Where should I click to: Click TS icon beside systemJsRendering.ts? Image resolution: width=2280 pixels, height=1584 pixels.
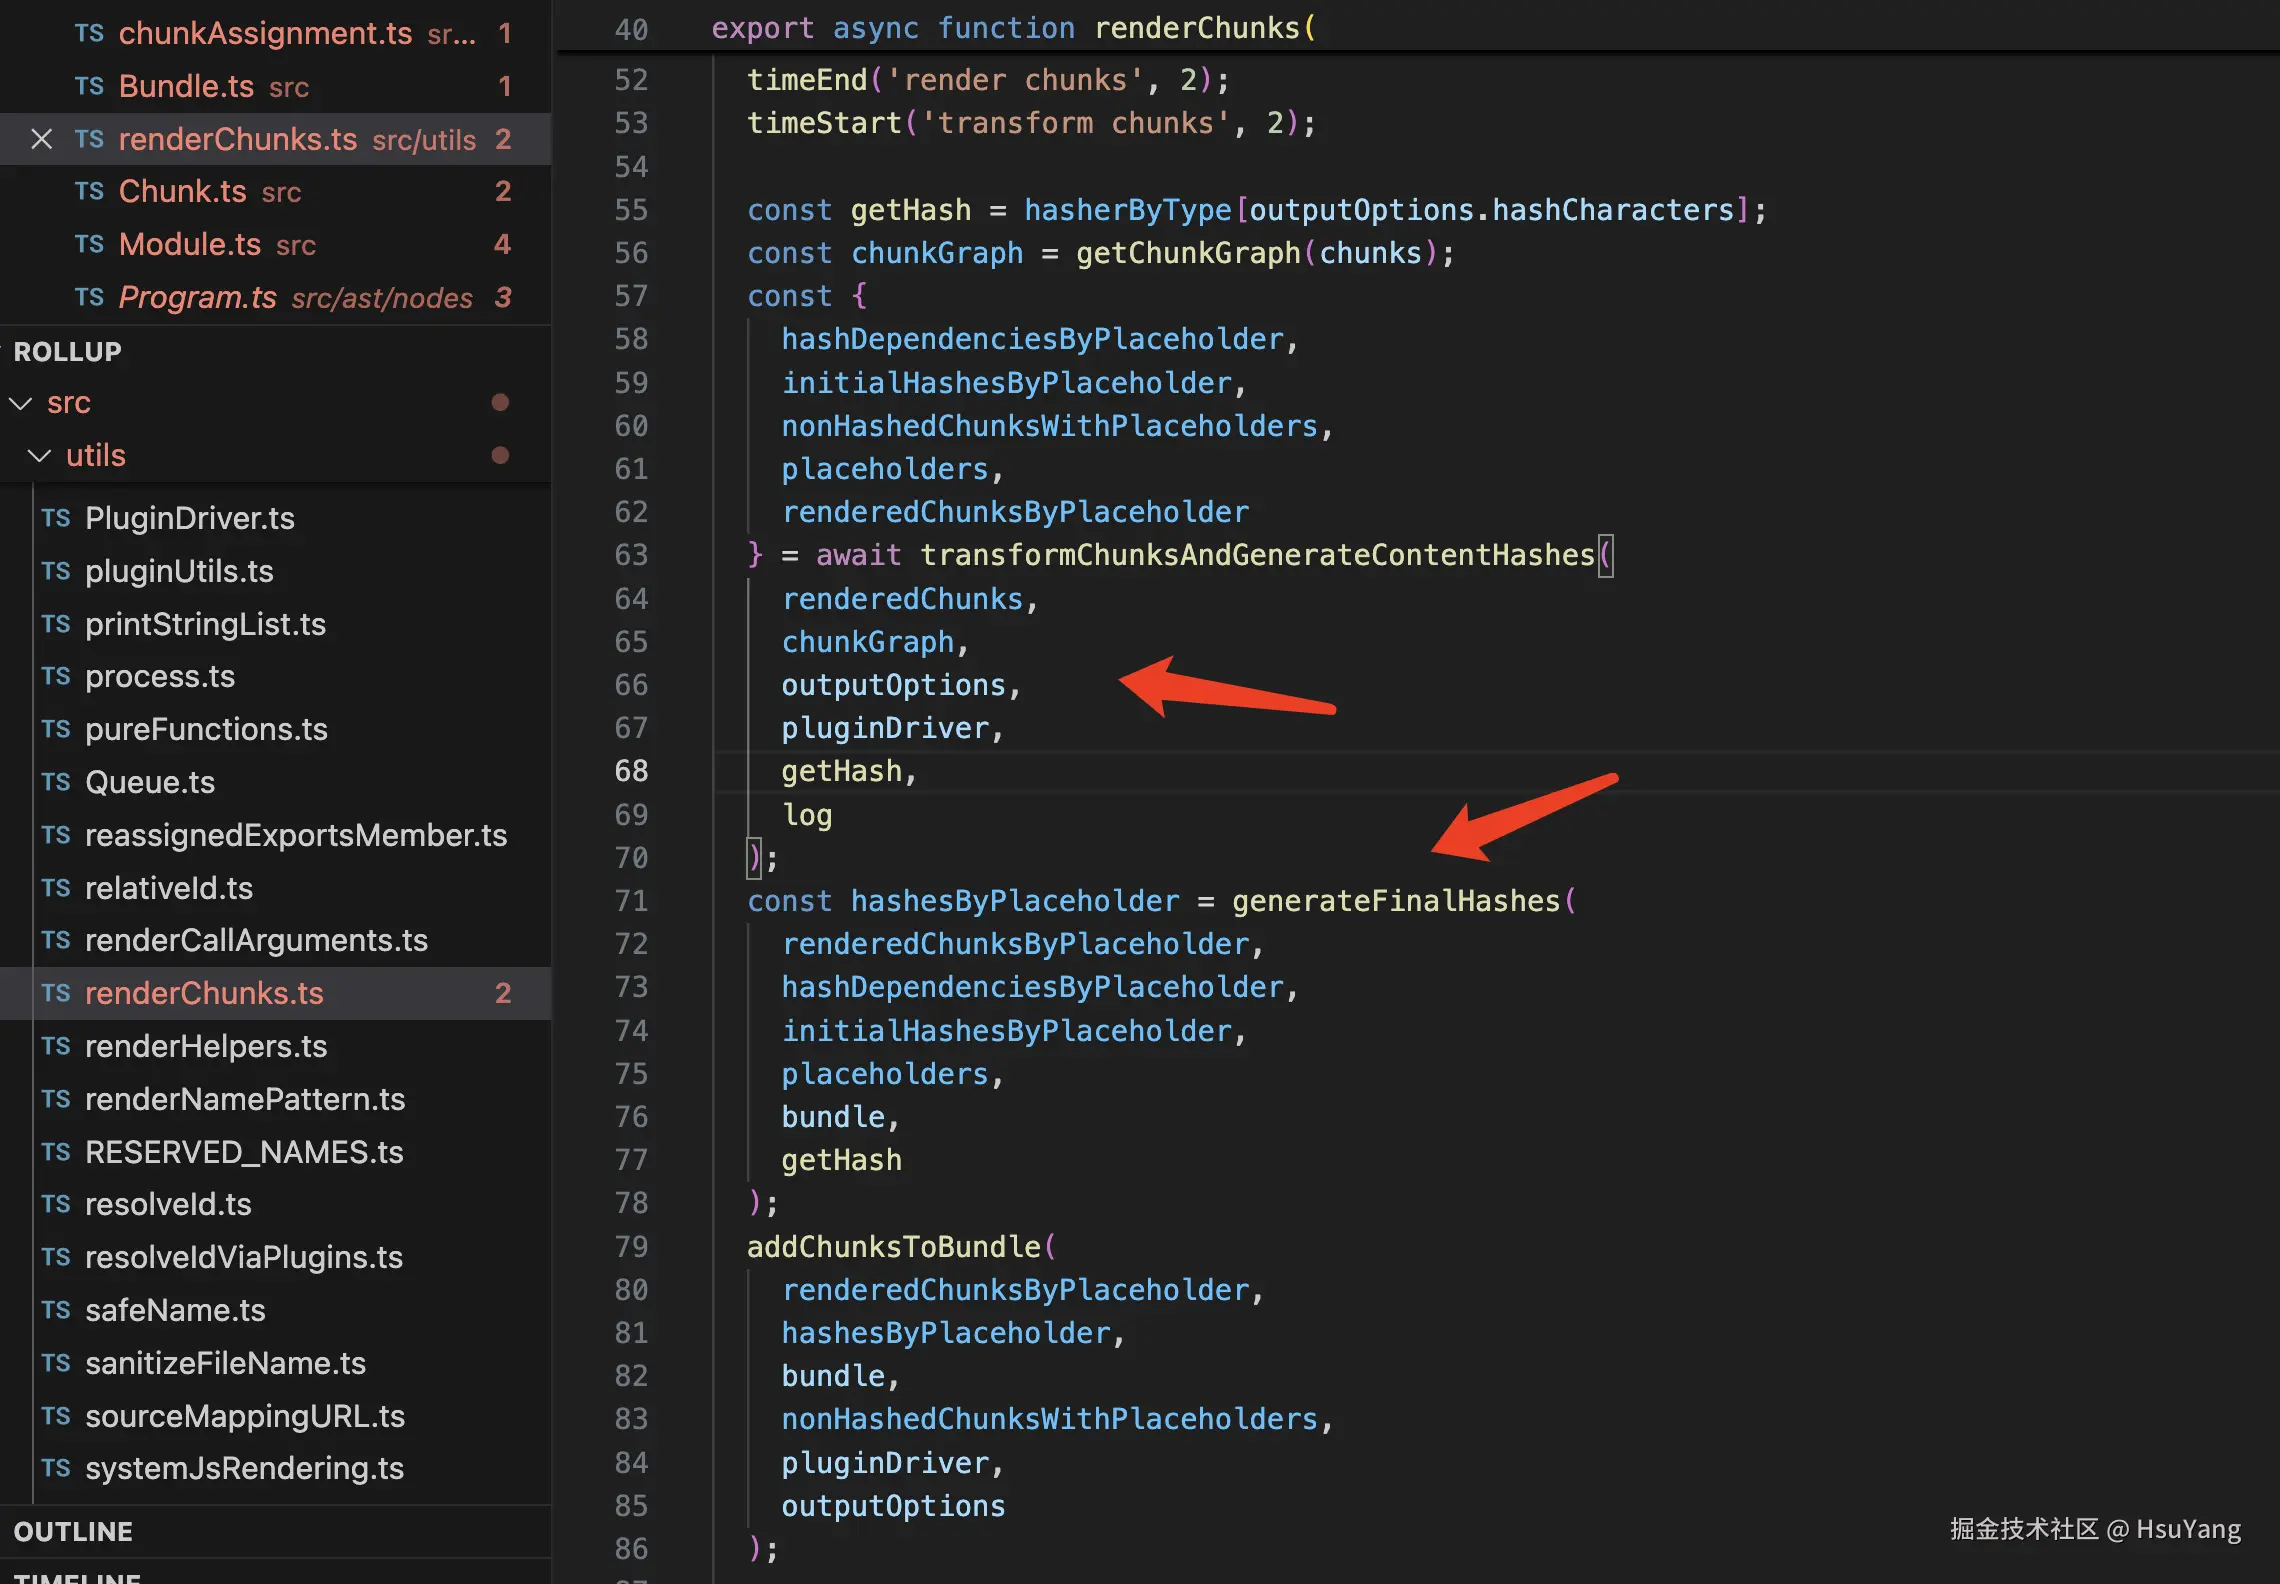[56, 1468]
